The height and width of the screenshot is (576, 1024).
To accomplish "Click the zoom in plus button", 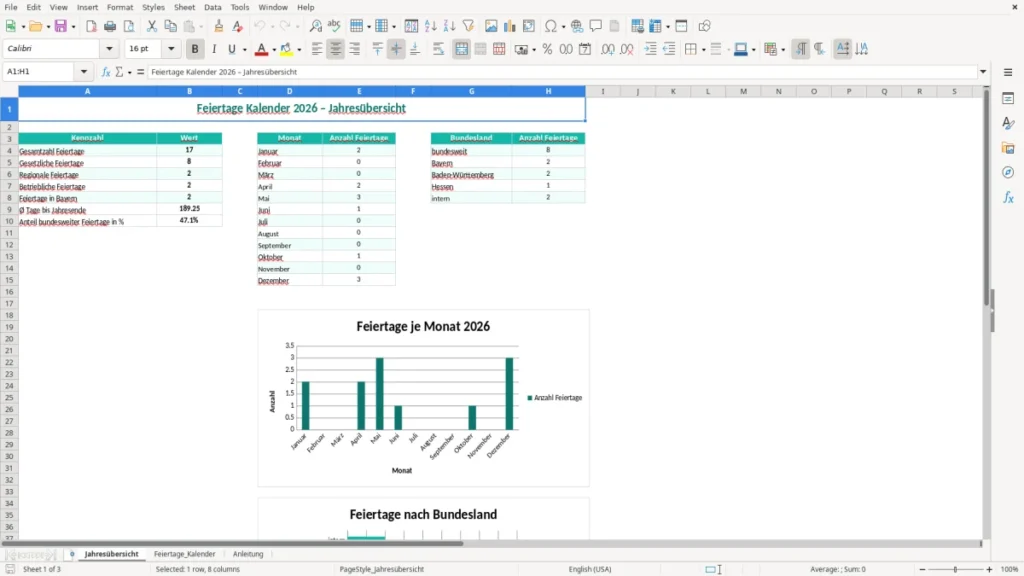I will pos(989,569).
